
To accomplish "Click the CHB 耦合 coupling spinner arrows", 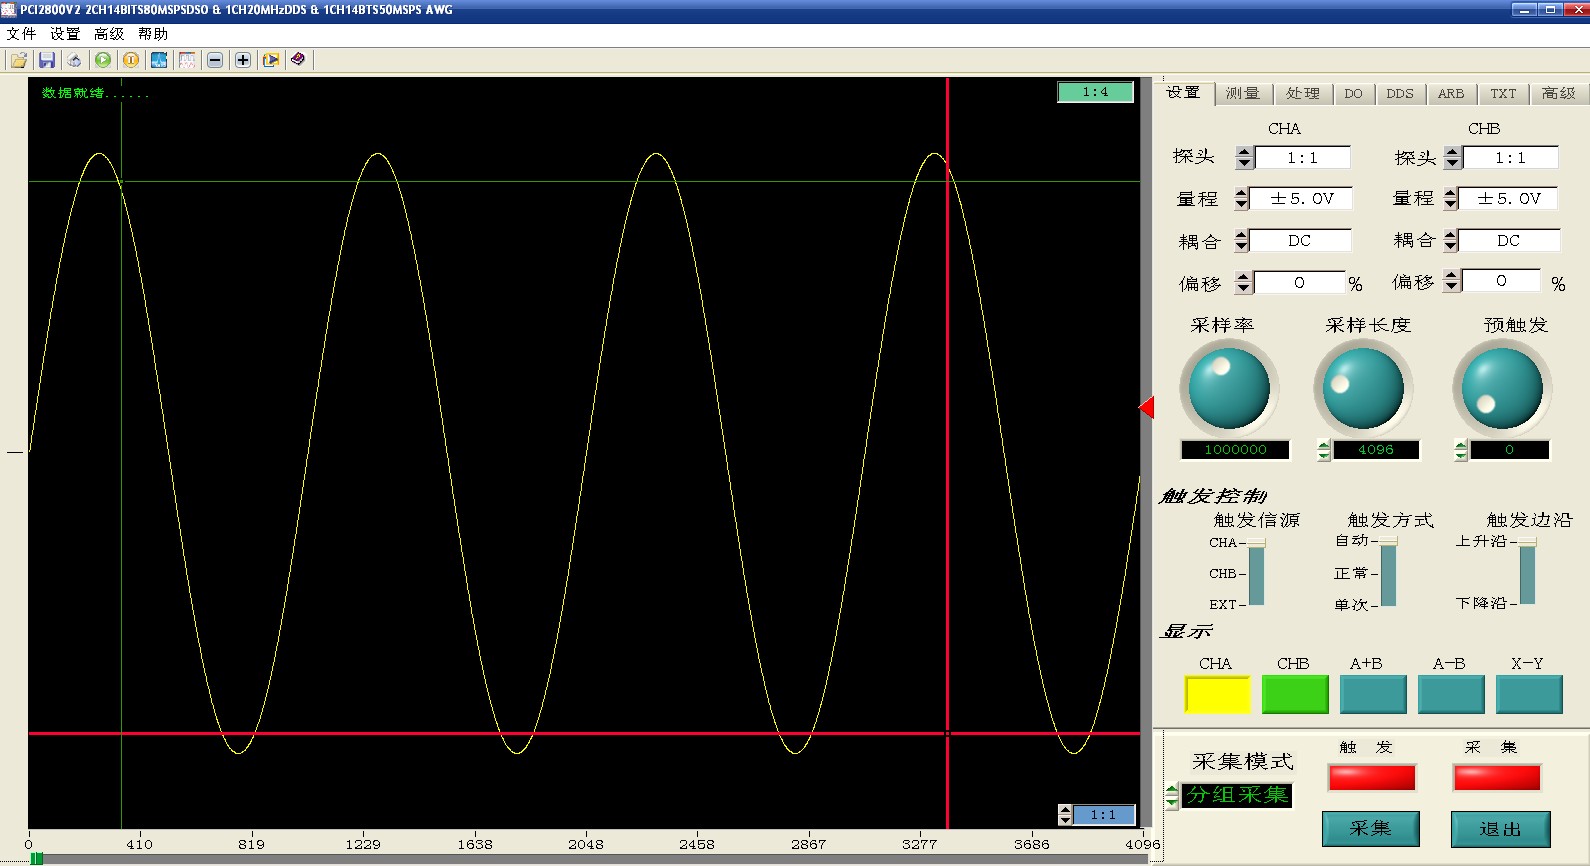I will coord(1450,241).
